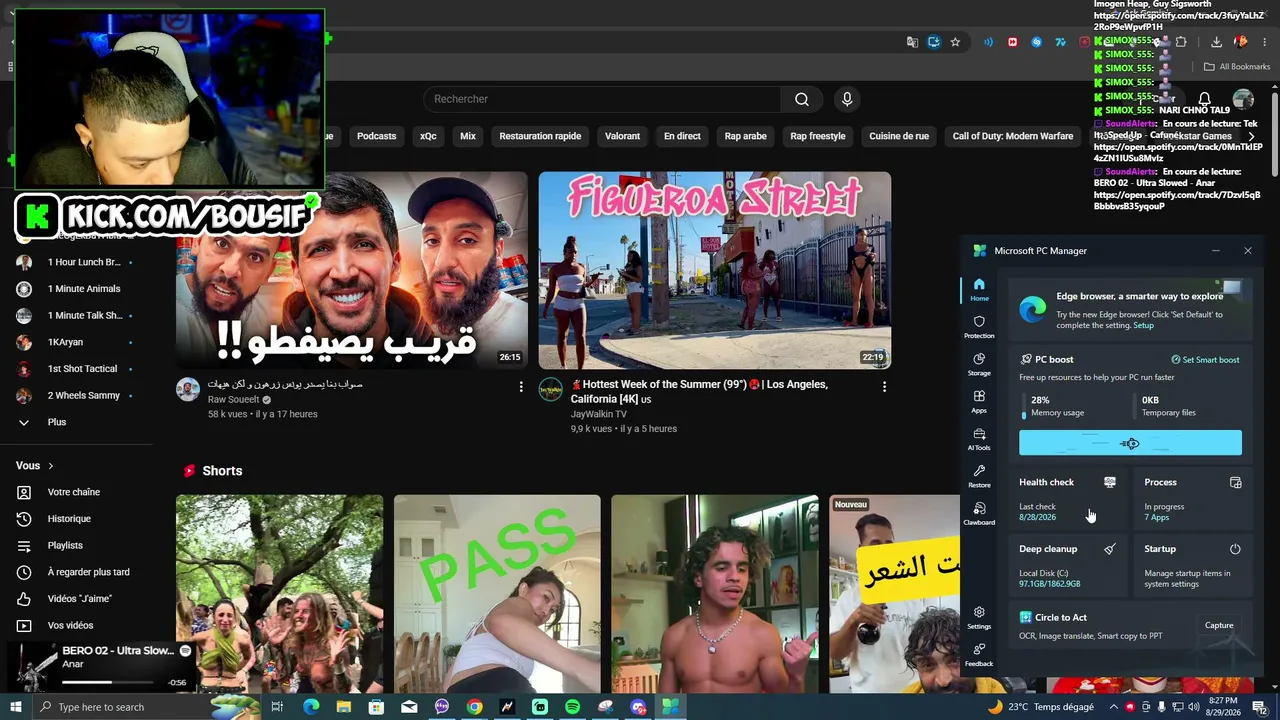Open Clawboard in PC Manager sidebar
The height and width of the screenshot is (720, 1280).
click(979, 514)
